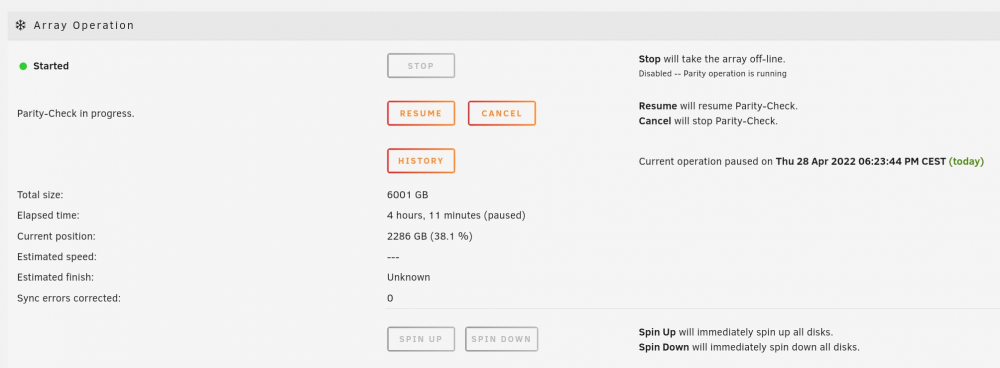1000x368 pixels.
Task: Click the snowflake icon beside Array Operation
Action: pyautogui.click(x=20, y=26)
